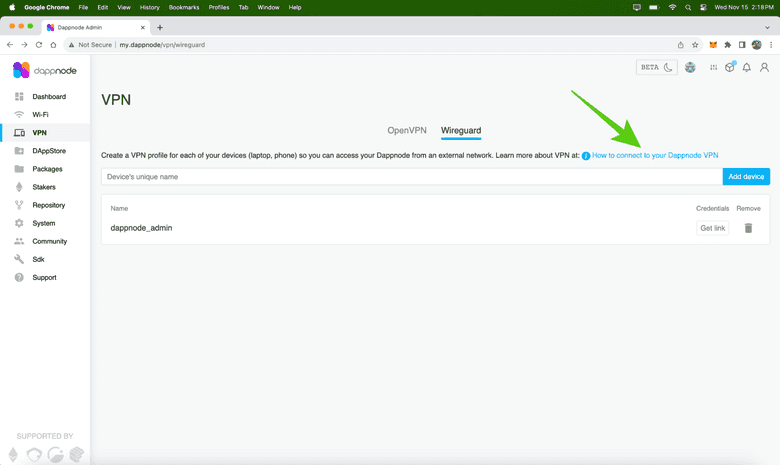Image resolution: width=780 pixels, height=465 pixels.
Task: Bookmark this page with the star icon
Action: tap(695, 45)
